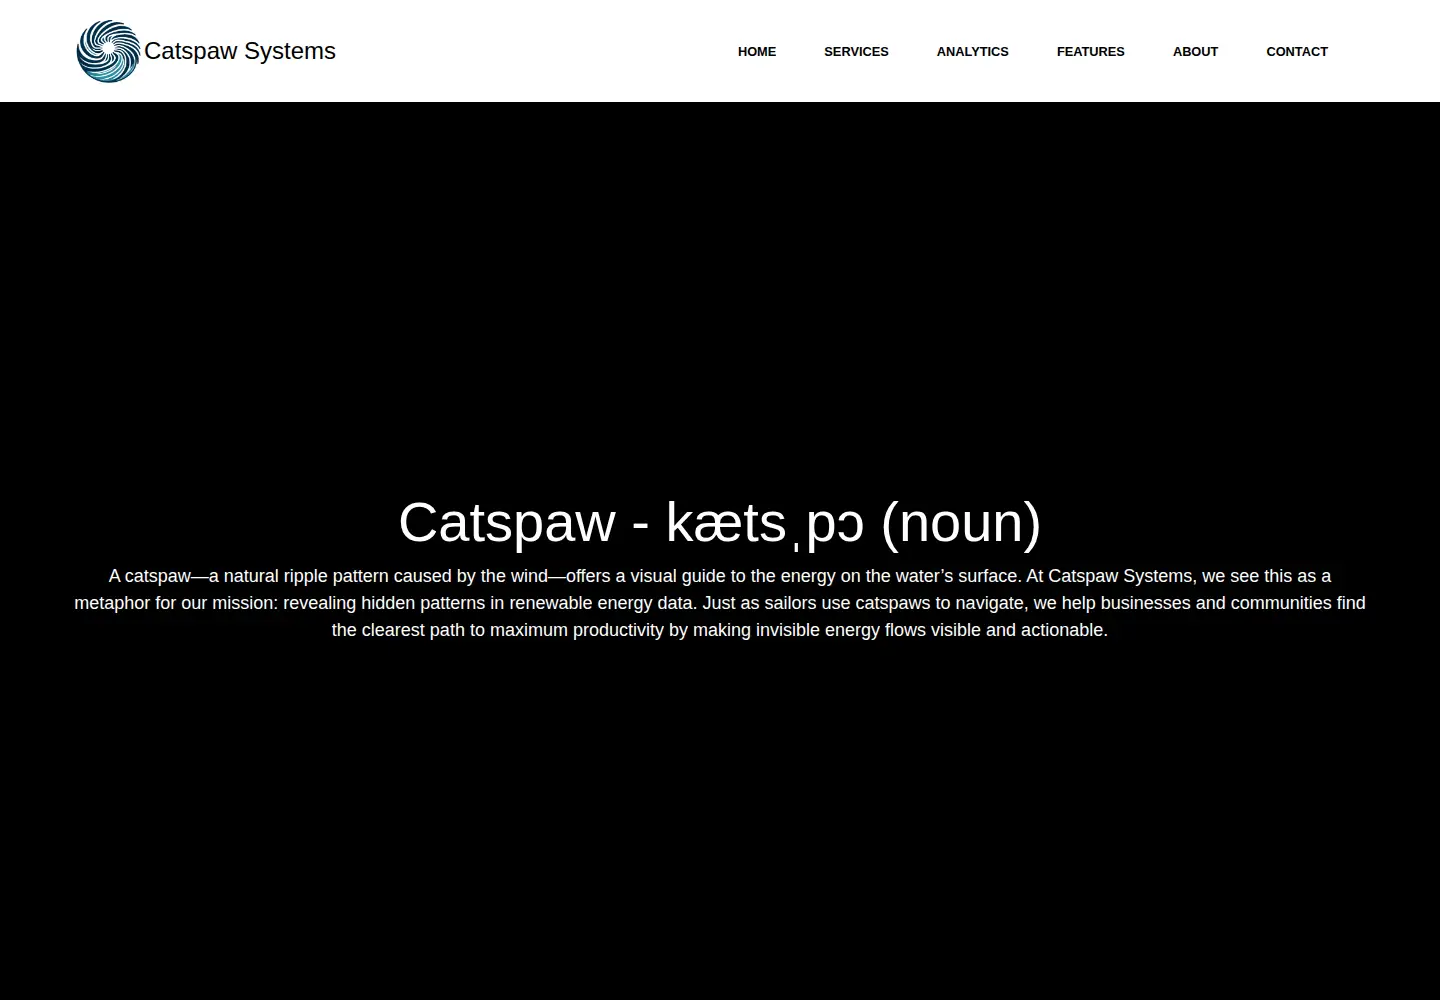This screenshot has height=1000, width=1440.
Task: Click the Catspaw Systems brand name
Action: (240, 51)
